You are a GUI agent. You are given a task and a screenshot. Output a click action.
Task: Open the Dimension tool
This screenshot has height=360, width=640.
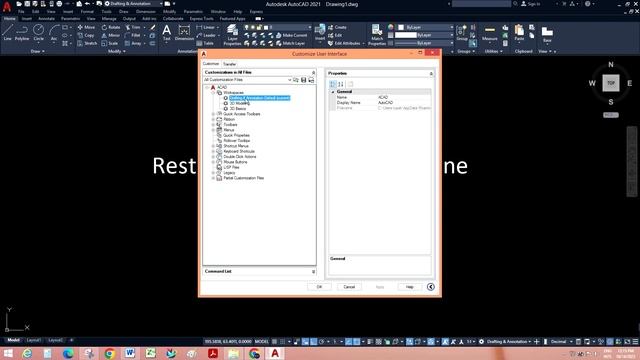click(184, 33)
